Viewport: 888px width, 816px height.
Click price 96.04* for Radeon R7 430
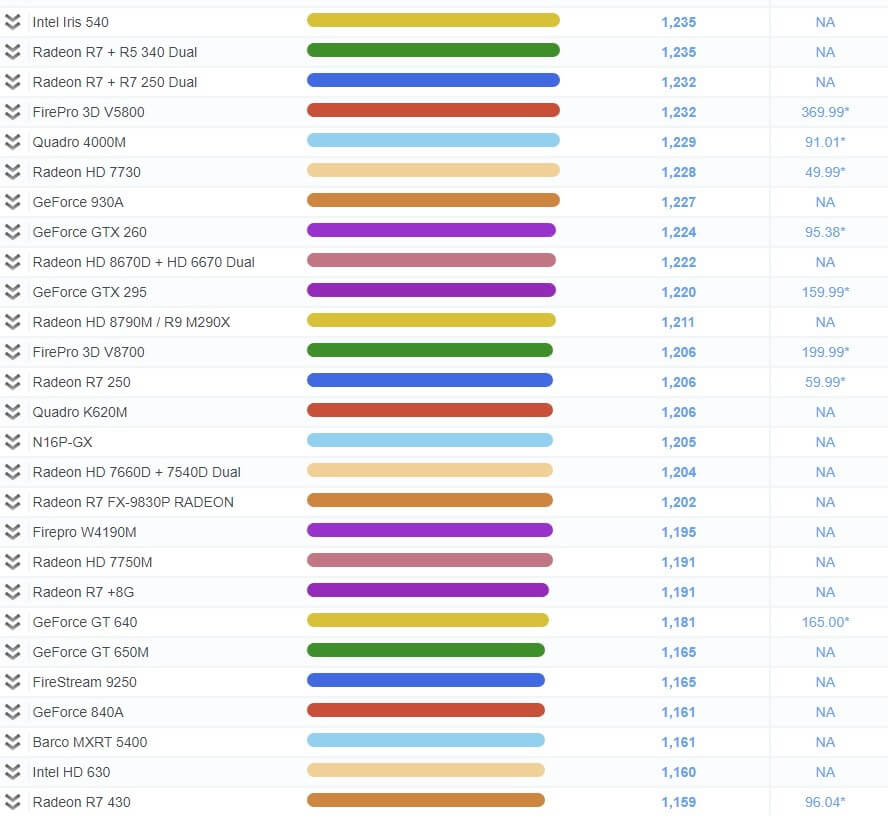pos(825,802)
